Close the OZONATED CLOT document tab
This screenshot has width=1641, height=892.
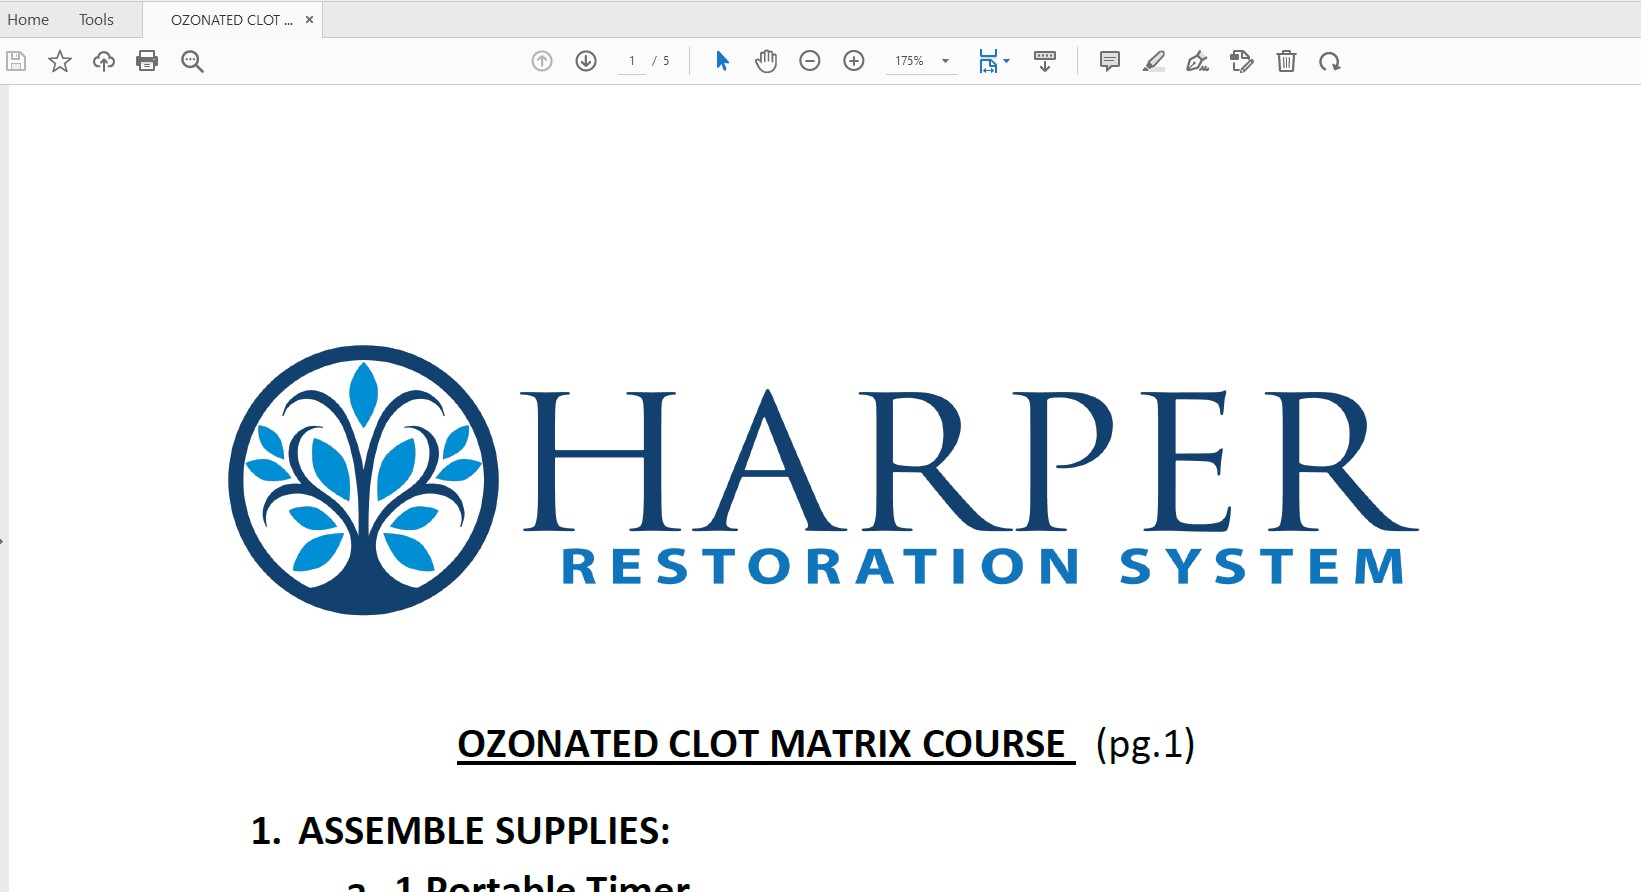(x=309, y=19)
